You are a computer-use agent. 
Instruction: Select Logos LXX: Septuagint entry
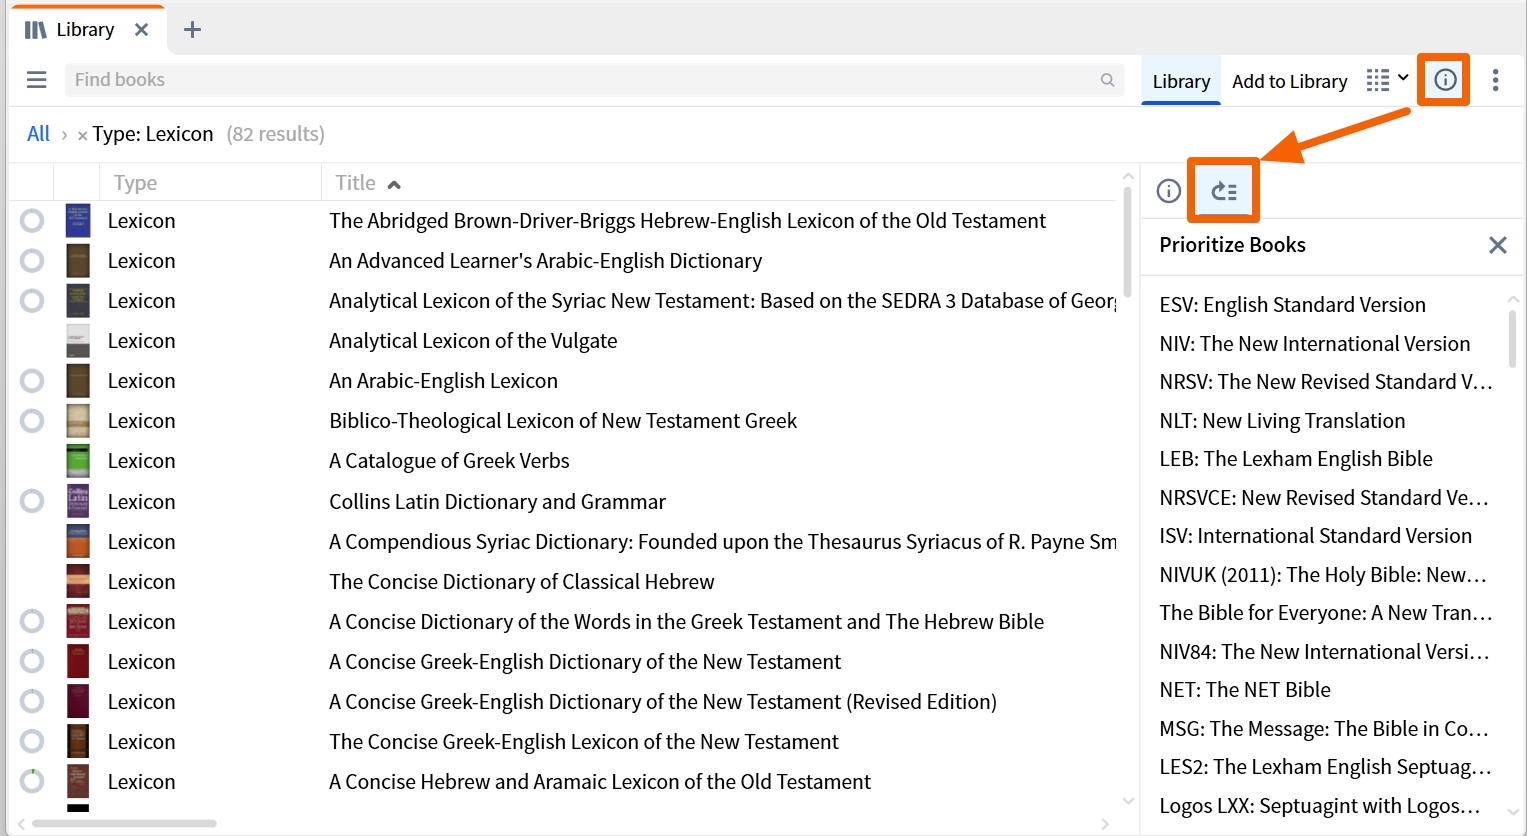(x=1320, y=806)
